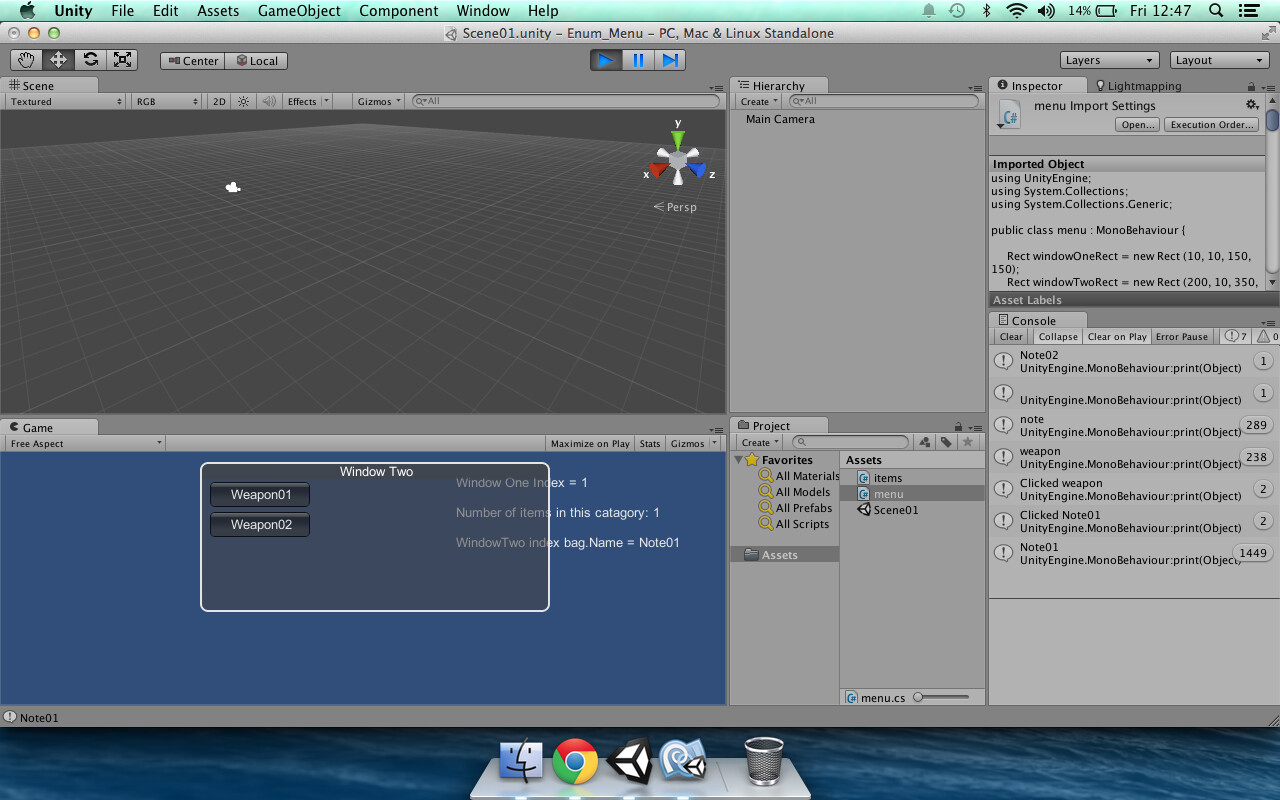The image size is (1280, 800).
Task: Click Execution Order... button
Action: tap(1211, 125)
